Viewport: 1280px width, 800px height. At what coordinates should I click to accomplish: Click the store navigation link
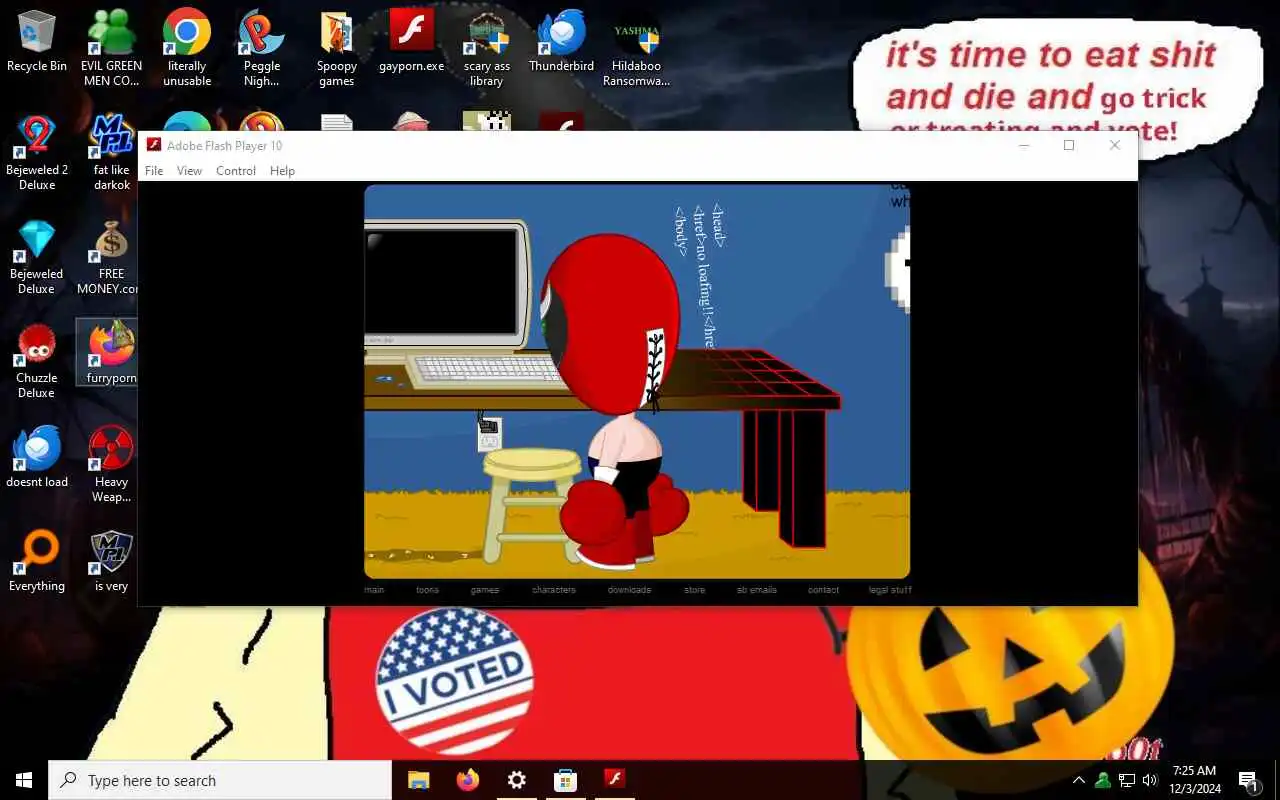(695, 590)
